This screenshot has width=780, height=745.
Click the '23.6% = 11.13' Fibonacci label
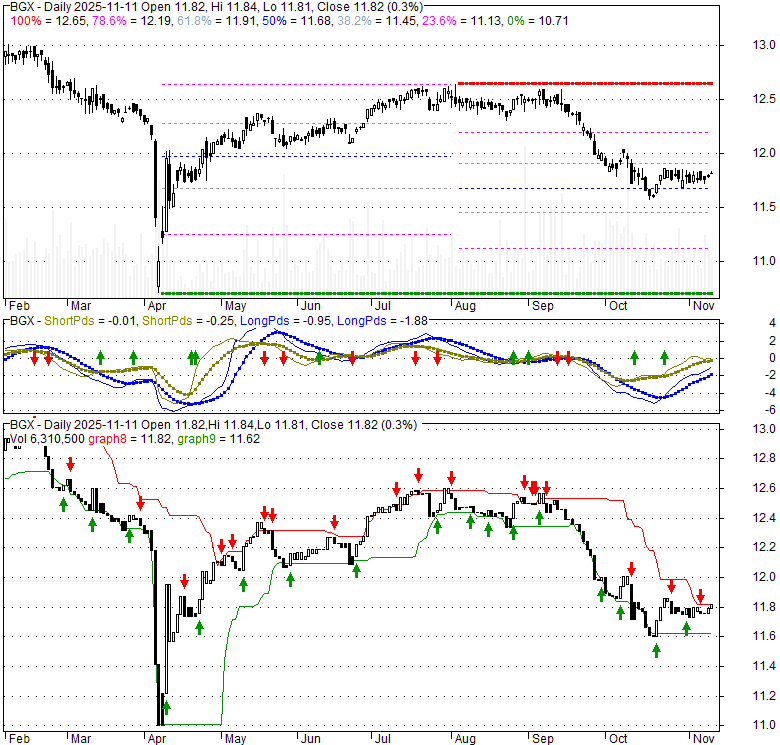point(461,21)
